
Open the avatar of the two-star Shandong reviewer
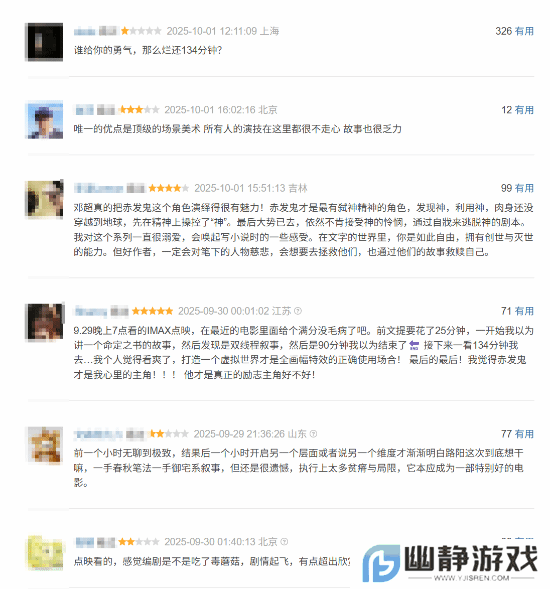pyautogui.click(x=45, y=444)
